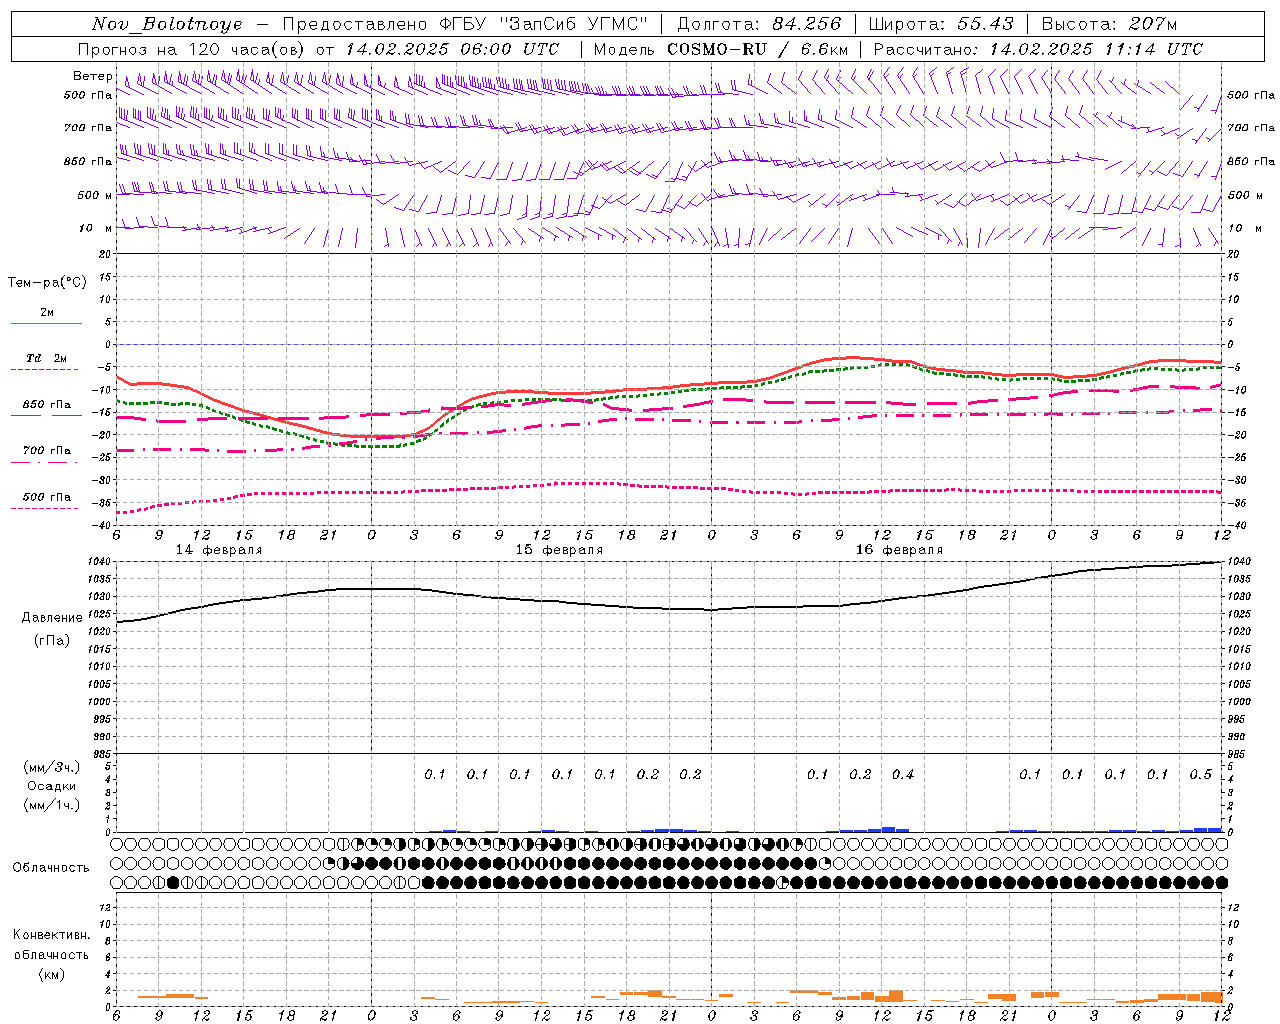Click the Широта: 55.43 value
Viewport: 1280px width, 1024px height.
click(x=941, y=24)
